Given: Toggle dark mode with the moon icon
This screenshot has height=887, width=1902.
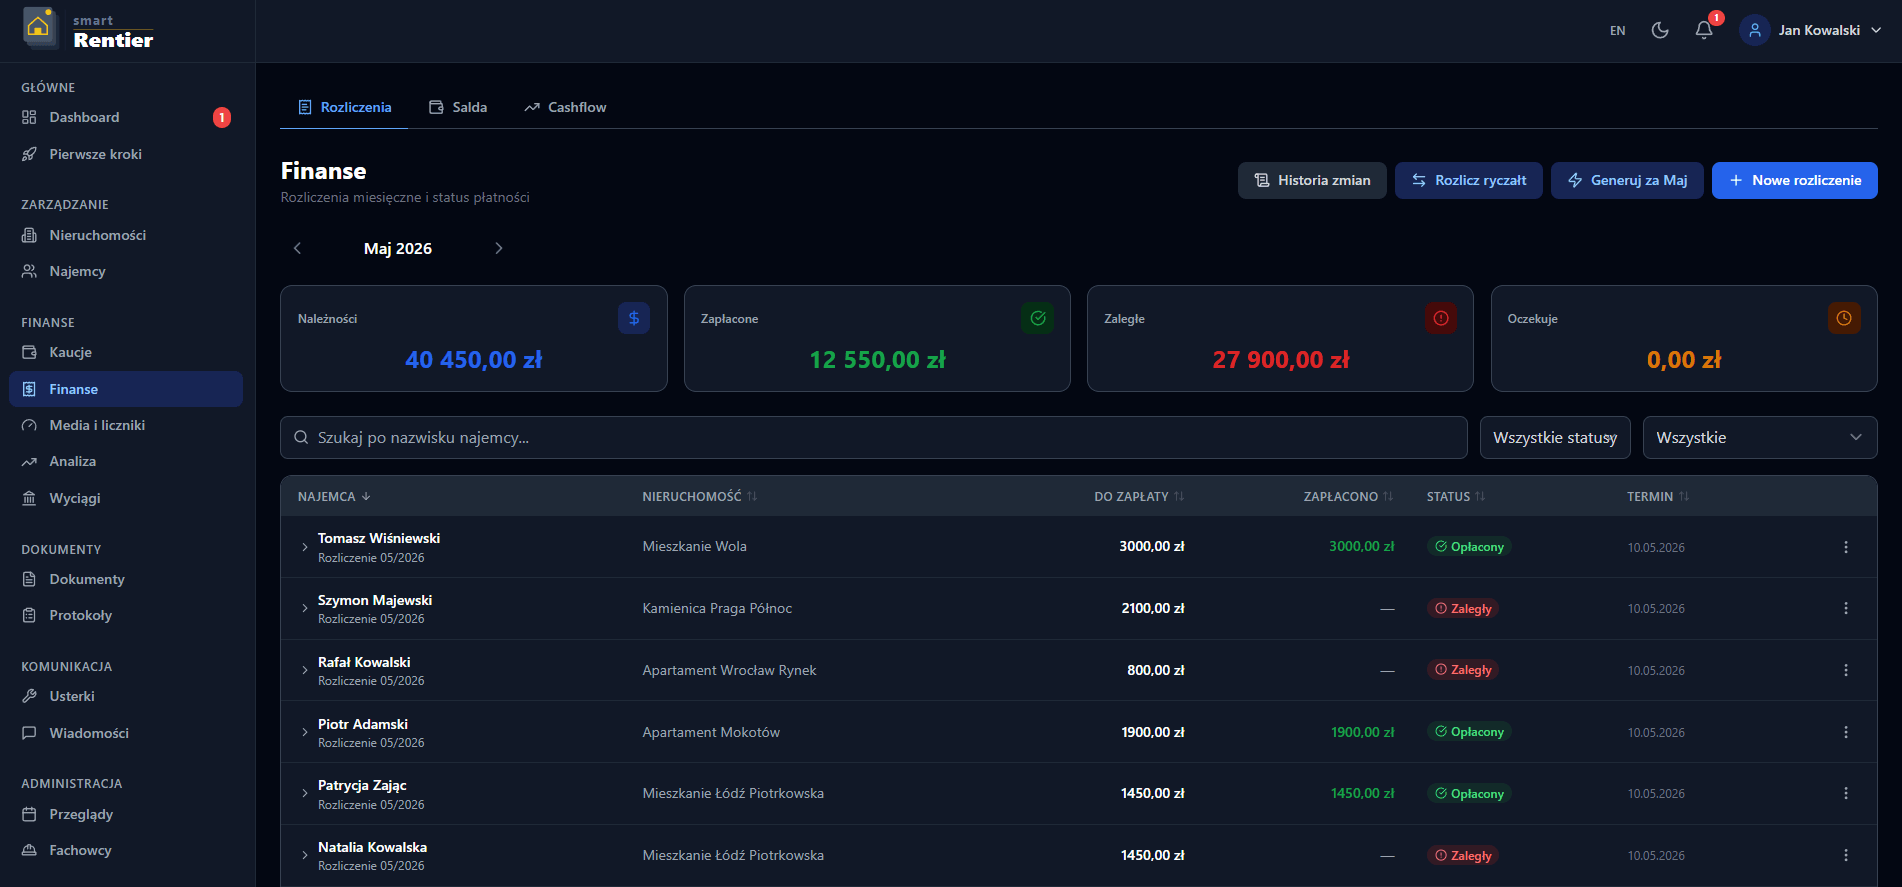Looking at the screenshot, I should click(x=1660, y=30).
